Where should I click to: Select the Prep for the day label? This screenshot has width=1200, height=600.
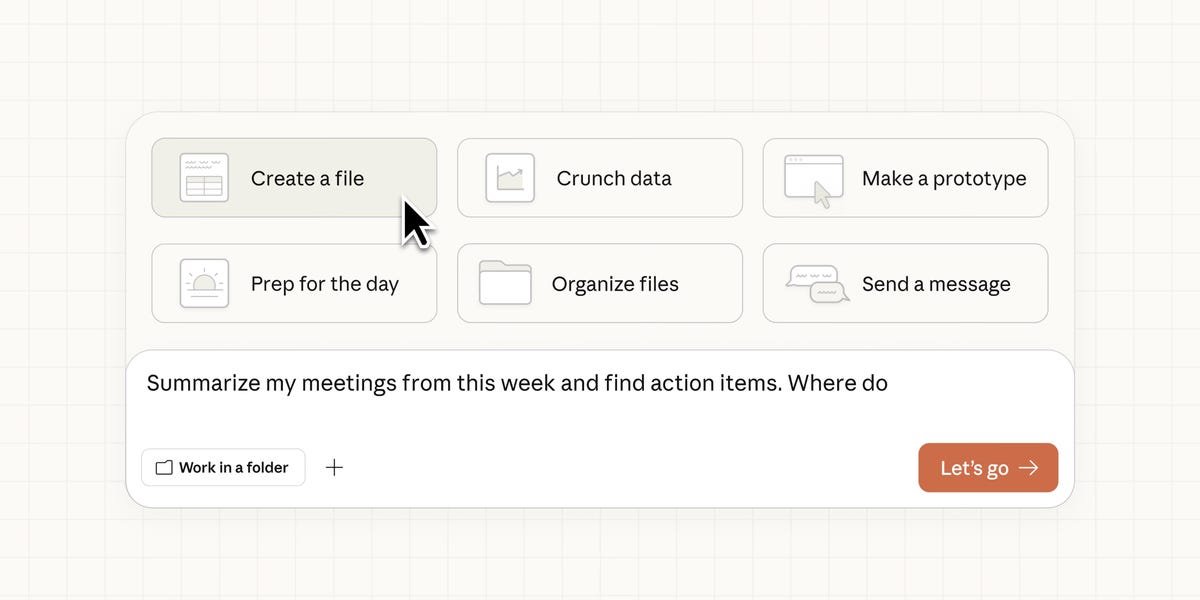click(324, 284)
